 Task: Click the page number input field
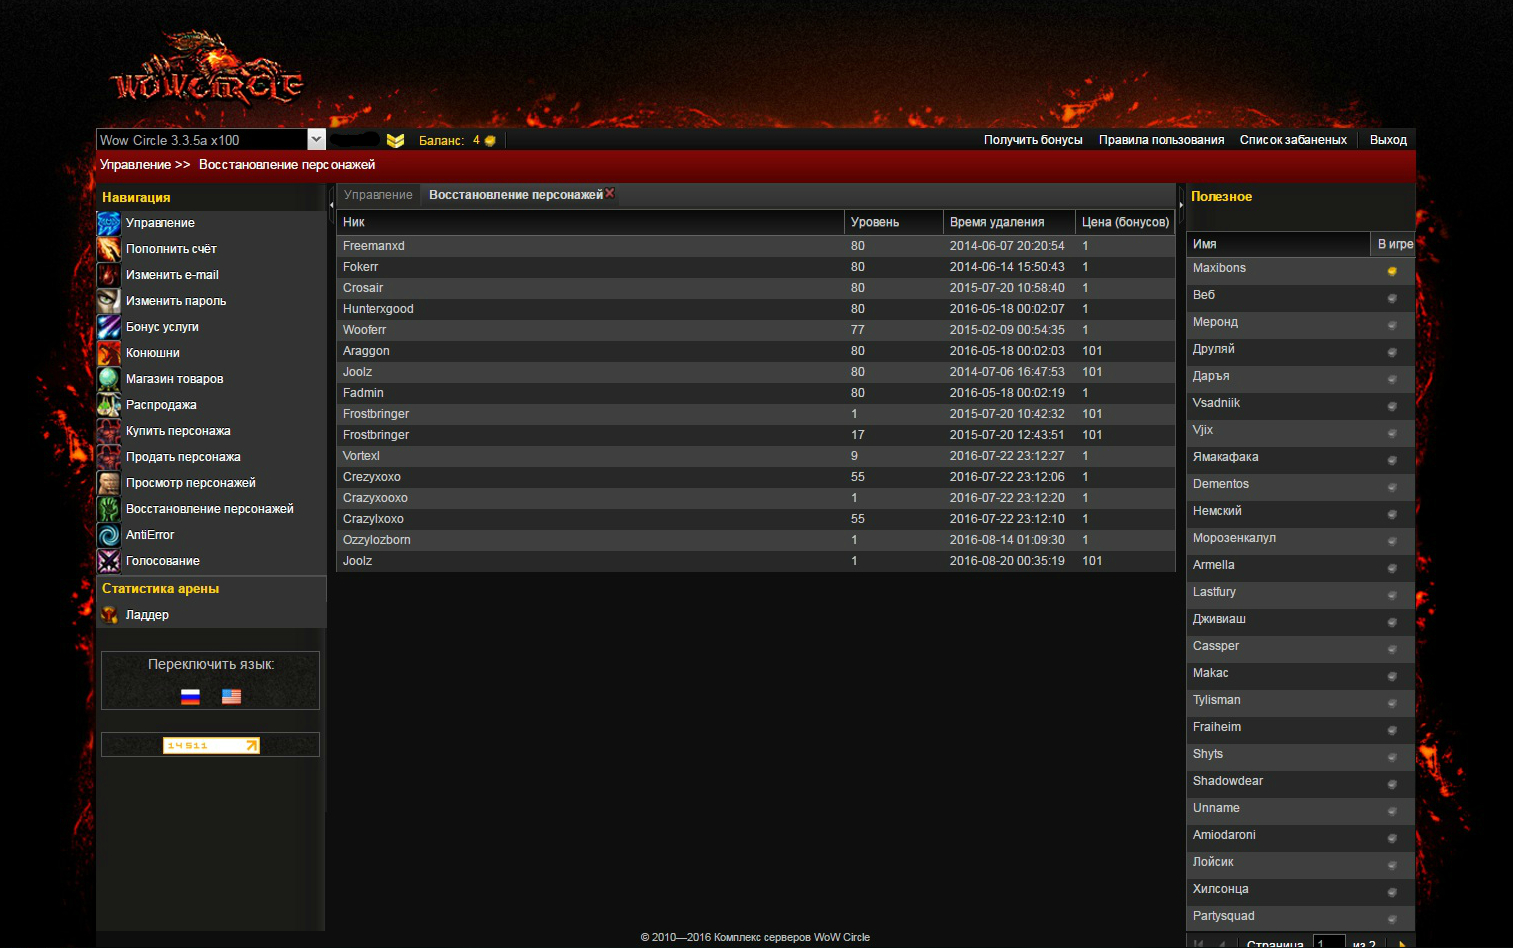tap(1328, 942)
